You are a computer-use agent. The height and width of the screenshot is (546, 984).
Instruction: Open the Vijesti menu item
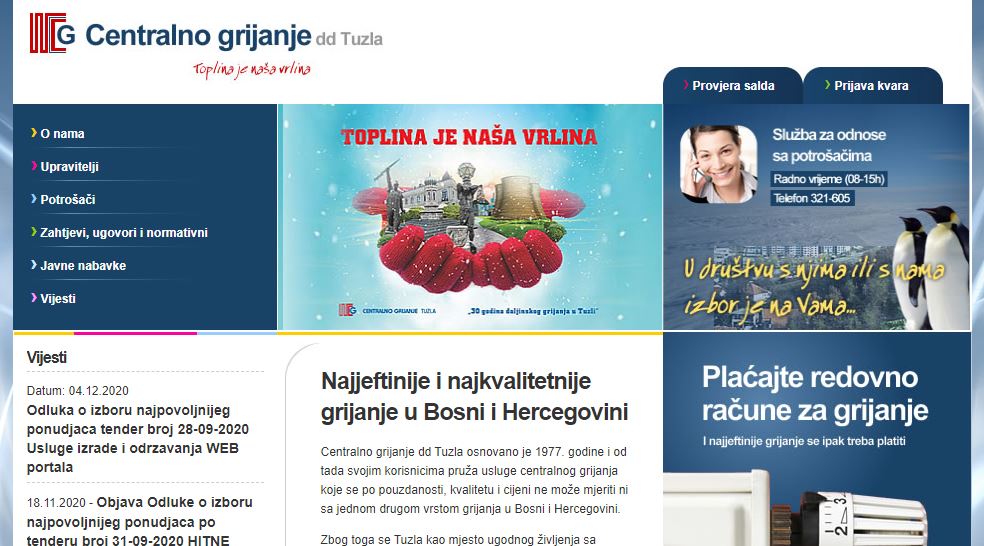pos(58,299)
